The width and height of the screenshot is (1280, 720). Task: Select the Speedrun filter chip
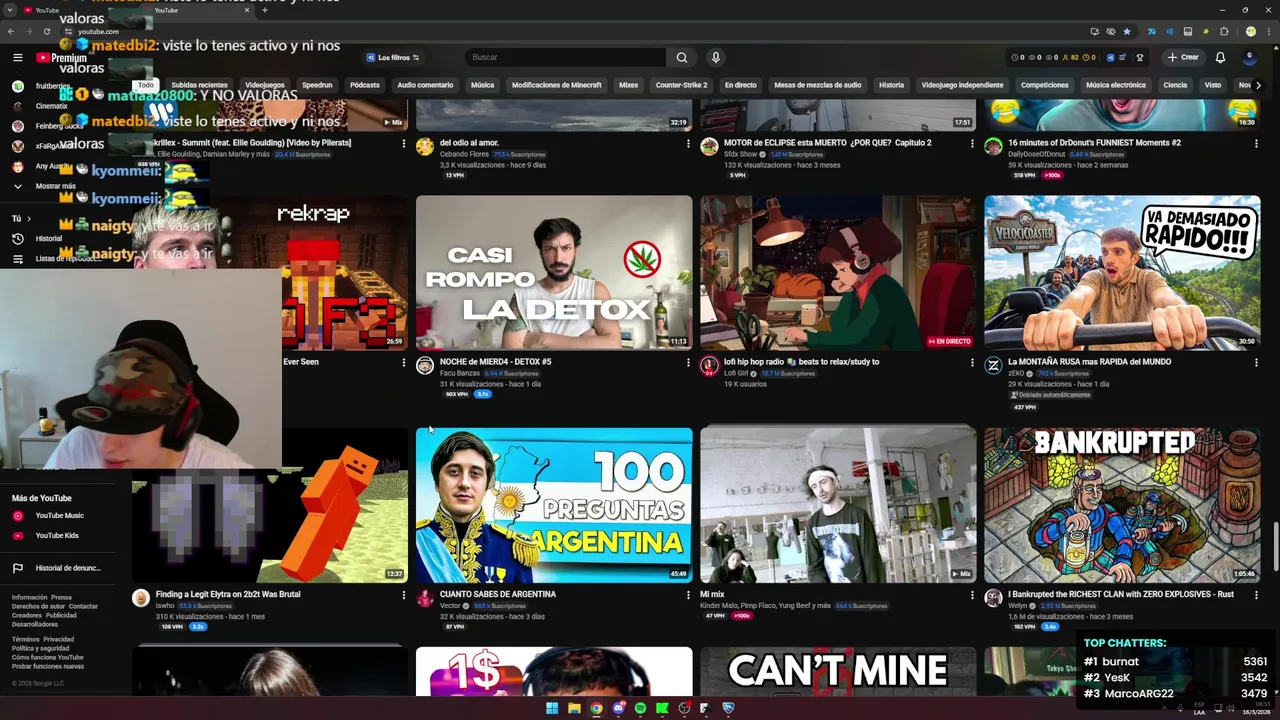(317, 85)
